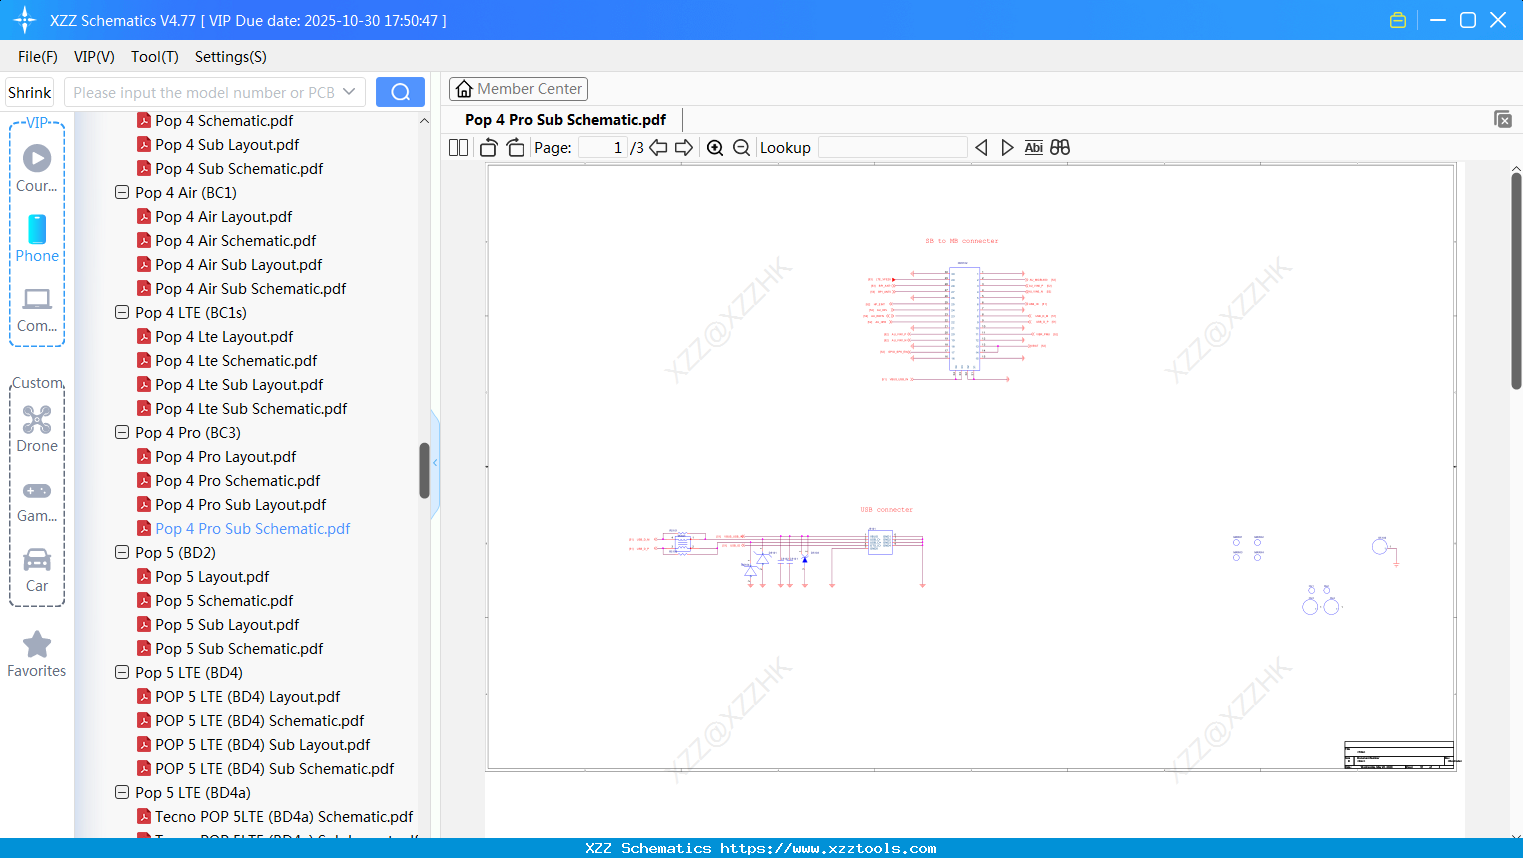1523x858 pixels.
Task: Visit the xzztools.com link
Action: coord(761,848)
